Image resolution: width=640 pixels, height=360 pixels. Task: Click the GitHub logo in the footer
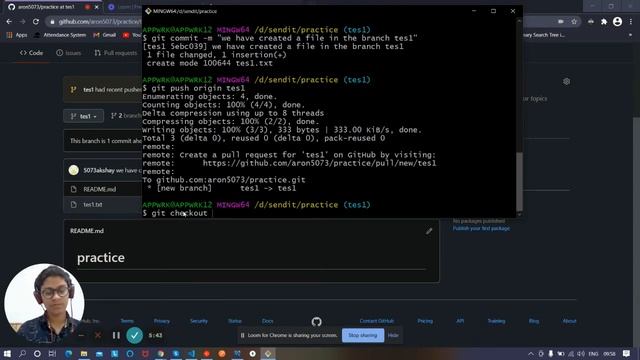[x=316, y=322]
